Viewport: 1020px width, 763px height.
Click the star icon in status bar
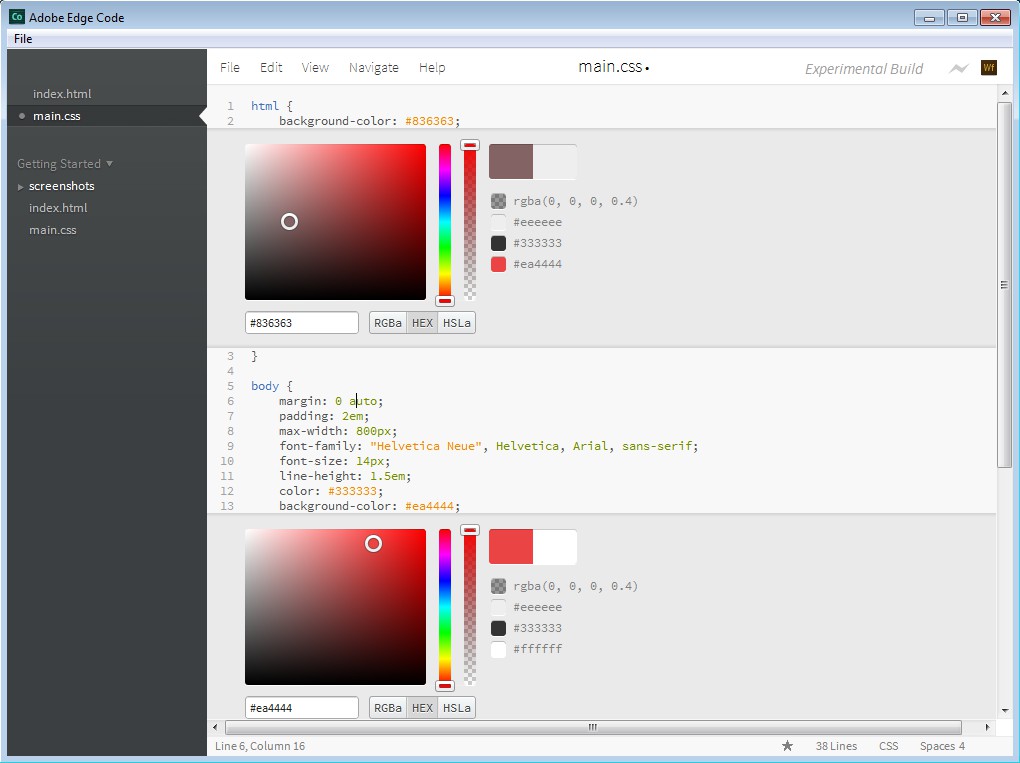(x=787, y=746)
